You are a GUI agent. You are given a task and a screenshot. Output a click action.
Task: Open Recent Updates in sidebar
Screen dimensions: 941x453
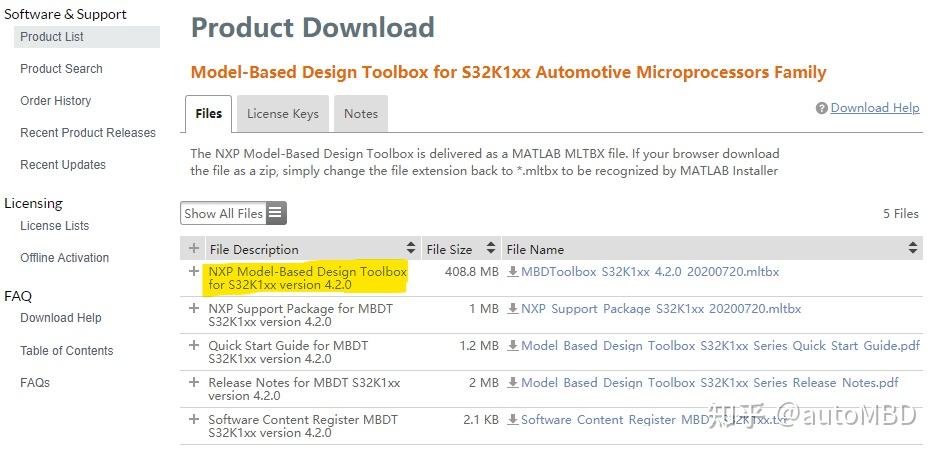(63, 165)
